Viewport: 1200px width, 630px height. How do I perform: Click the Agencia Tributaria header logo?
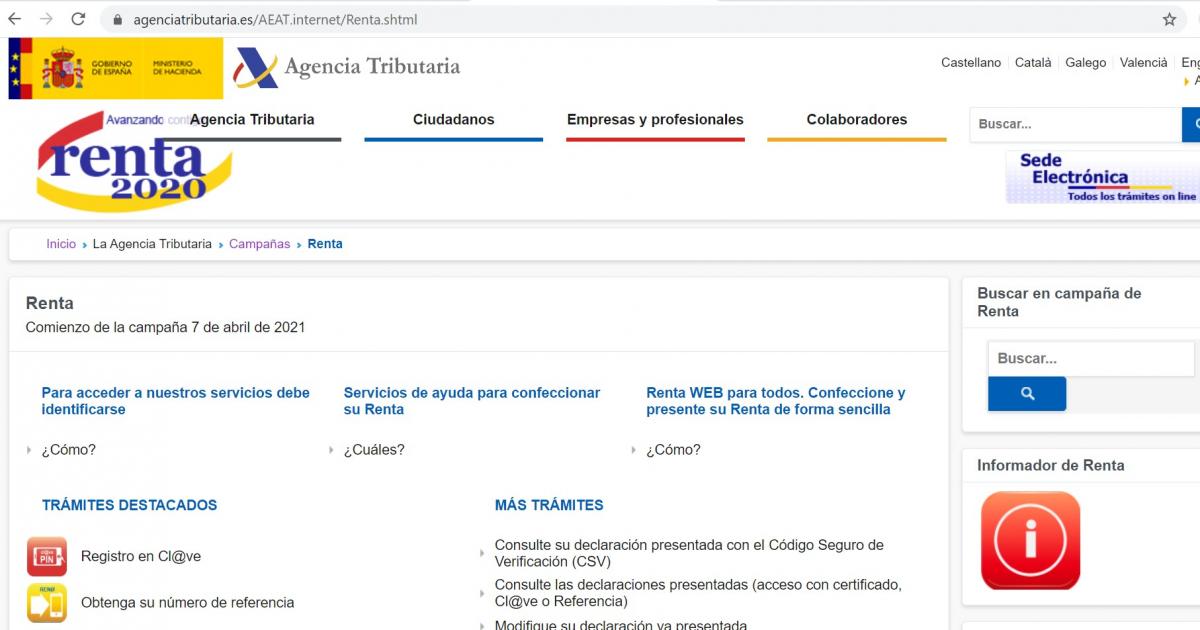point(346,67)
